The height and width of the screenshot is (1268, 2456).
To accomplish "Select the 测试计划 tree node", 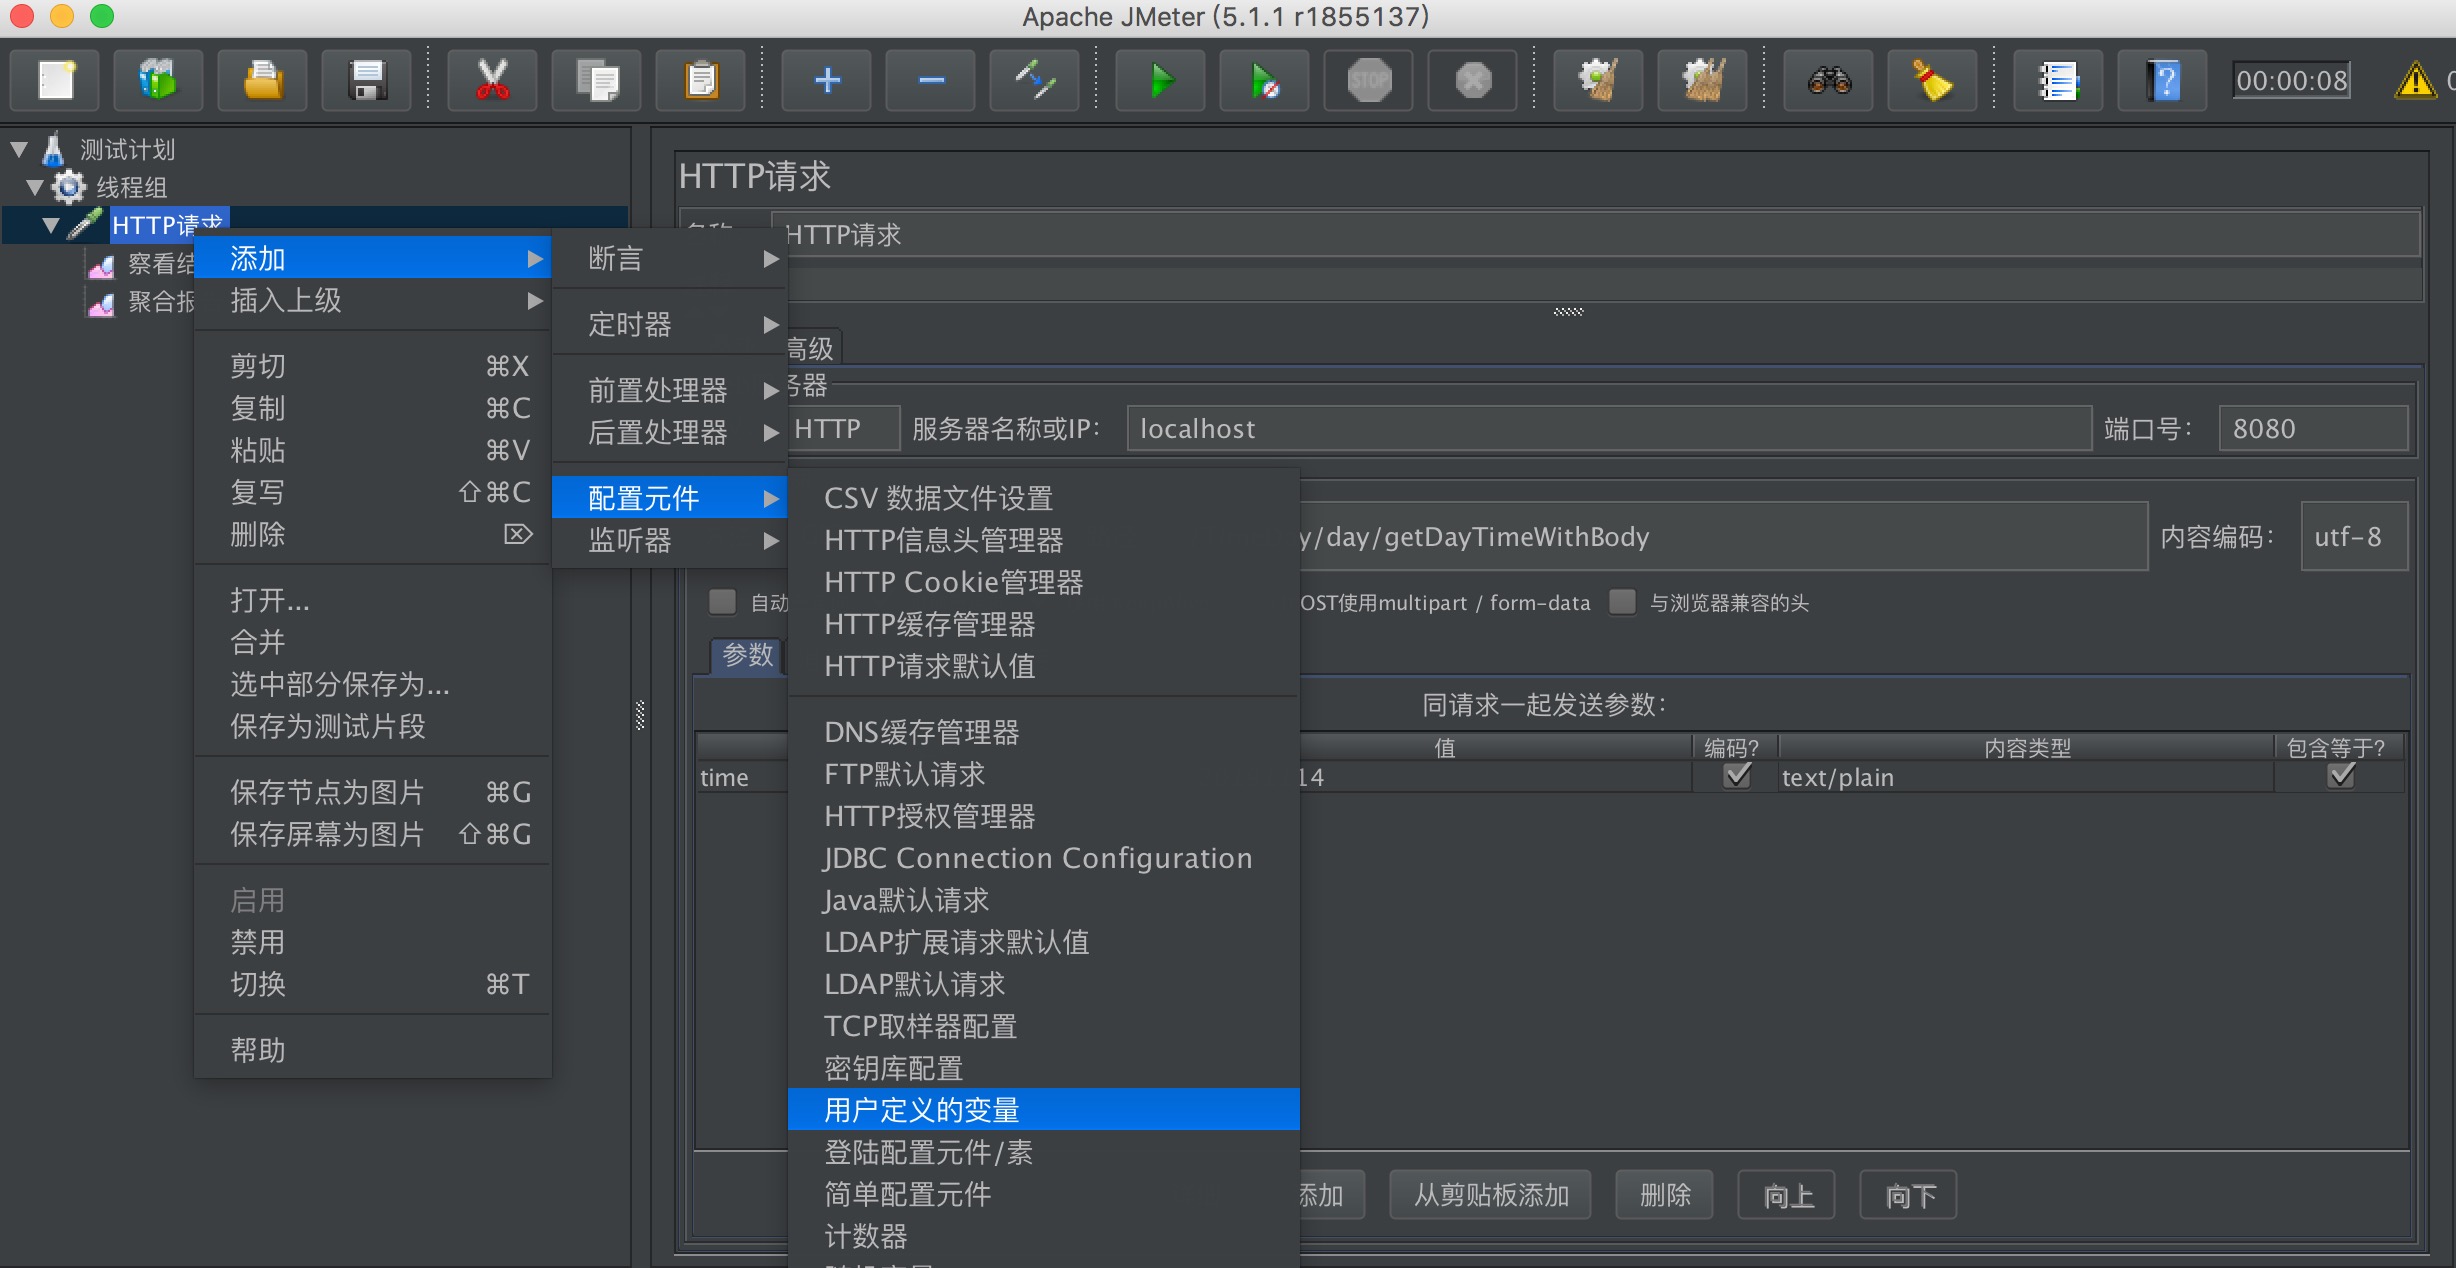I will 127,150.
